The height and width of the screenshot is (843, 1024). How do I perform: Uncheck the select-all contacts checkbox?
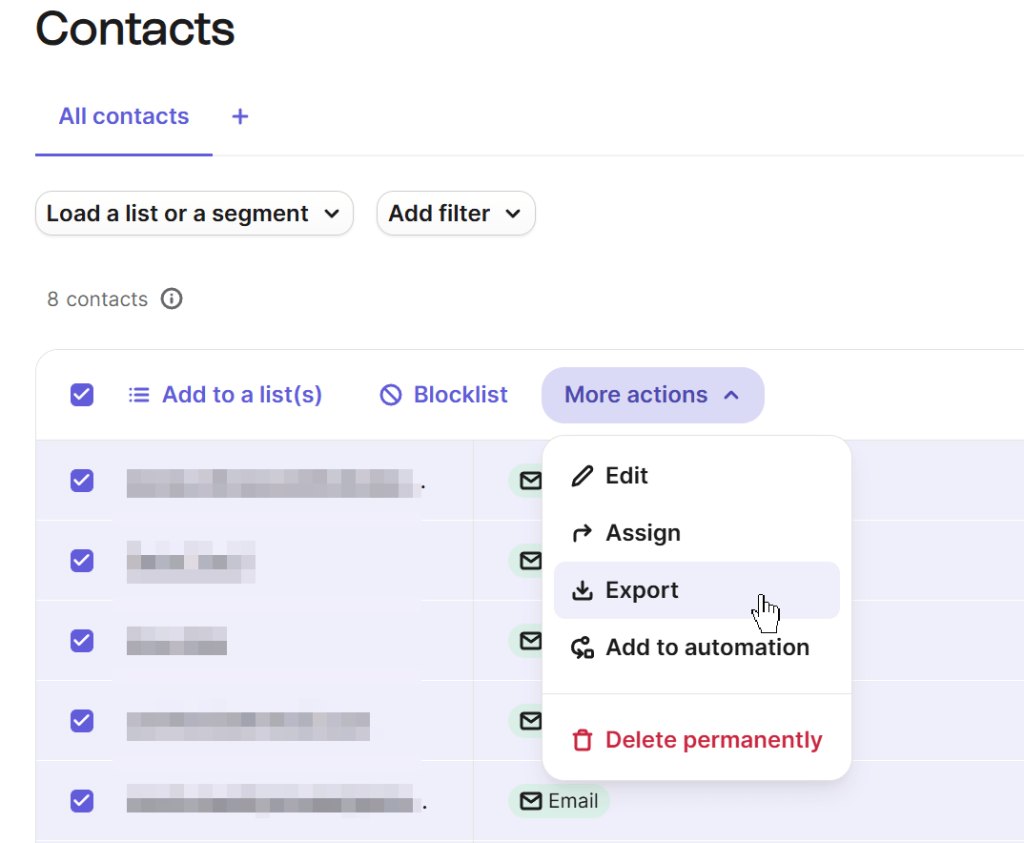[81, 395]
